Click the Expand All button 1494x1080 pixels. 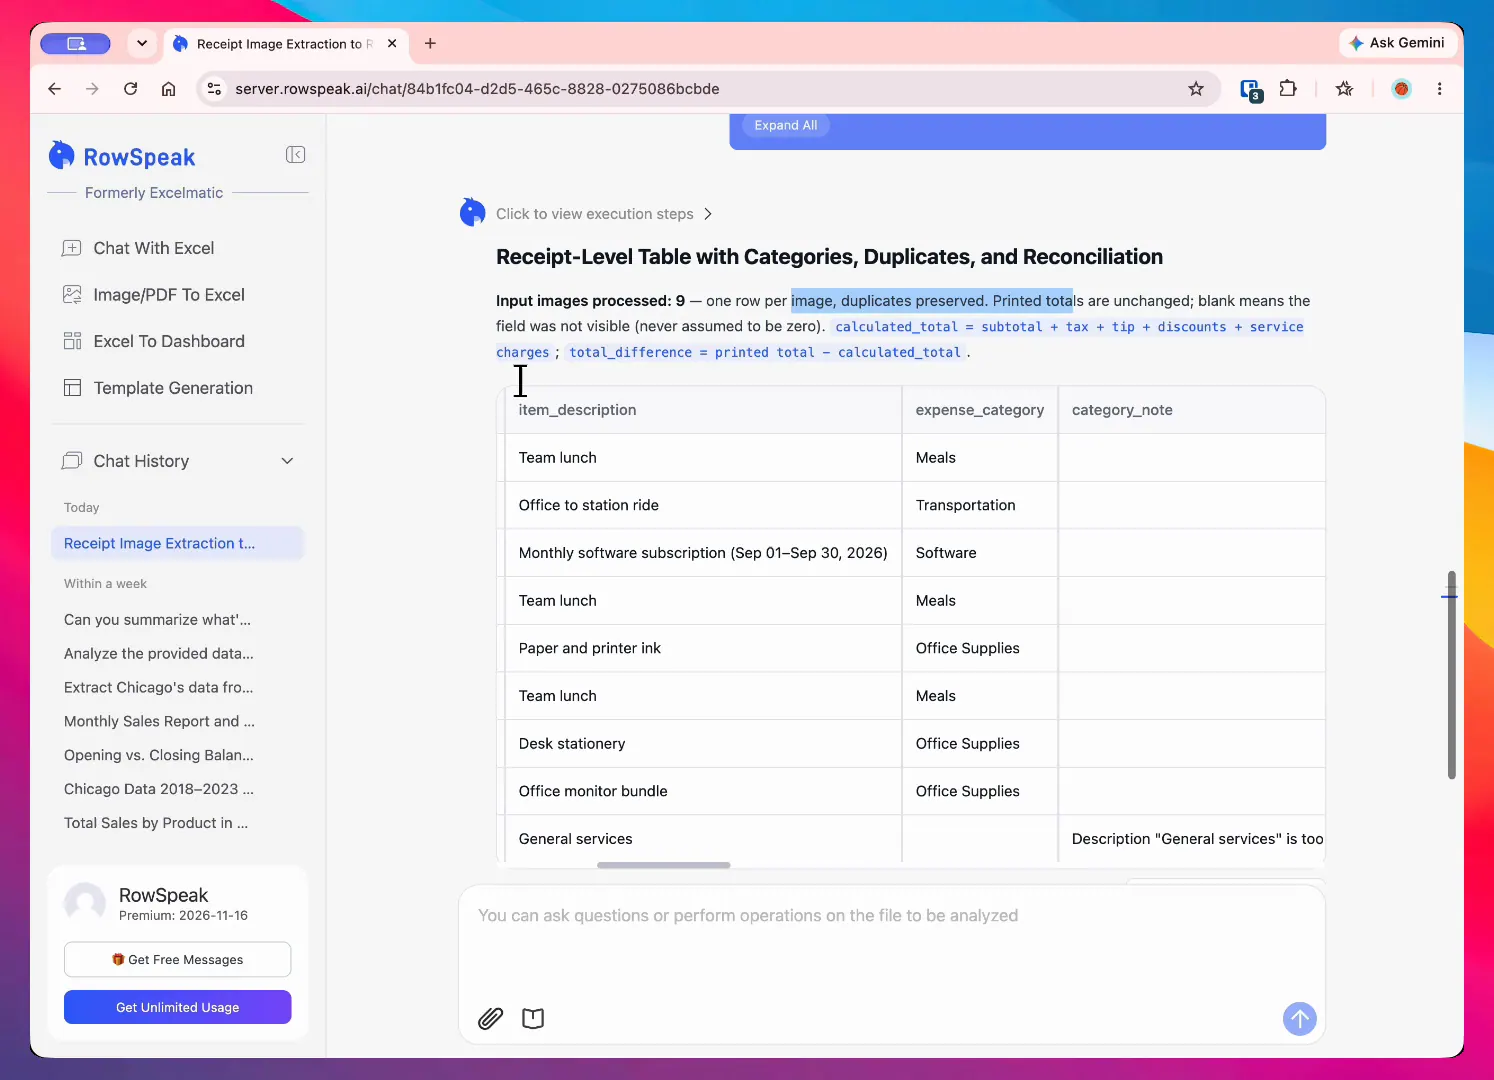[x=786, y=125]
